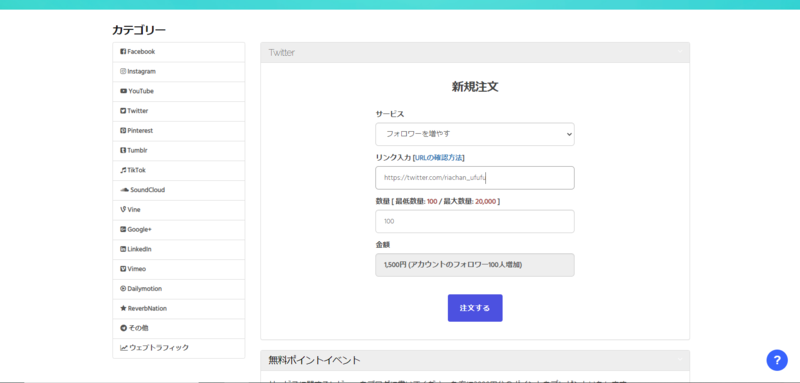Click the 金額 field label
The height and width of the screenshot is (383, 800).
(x=383, y=245)
